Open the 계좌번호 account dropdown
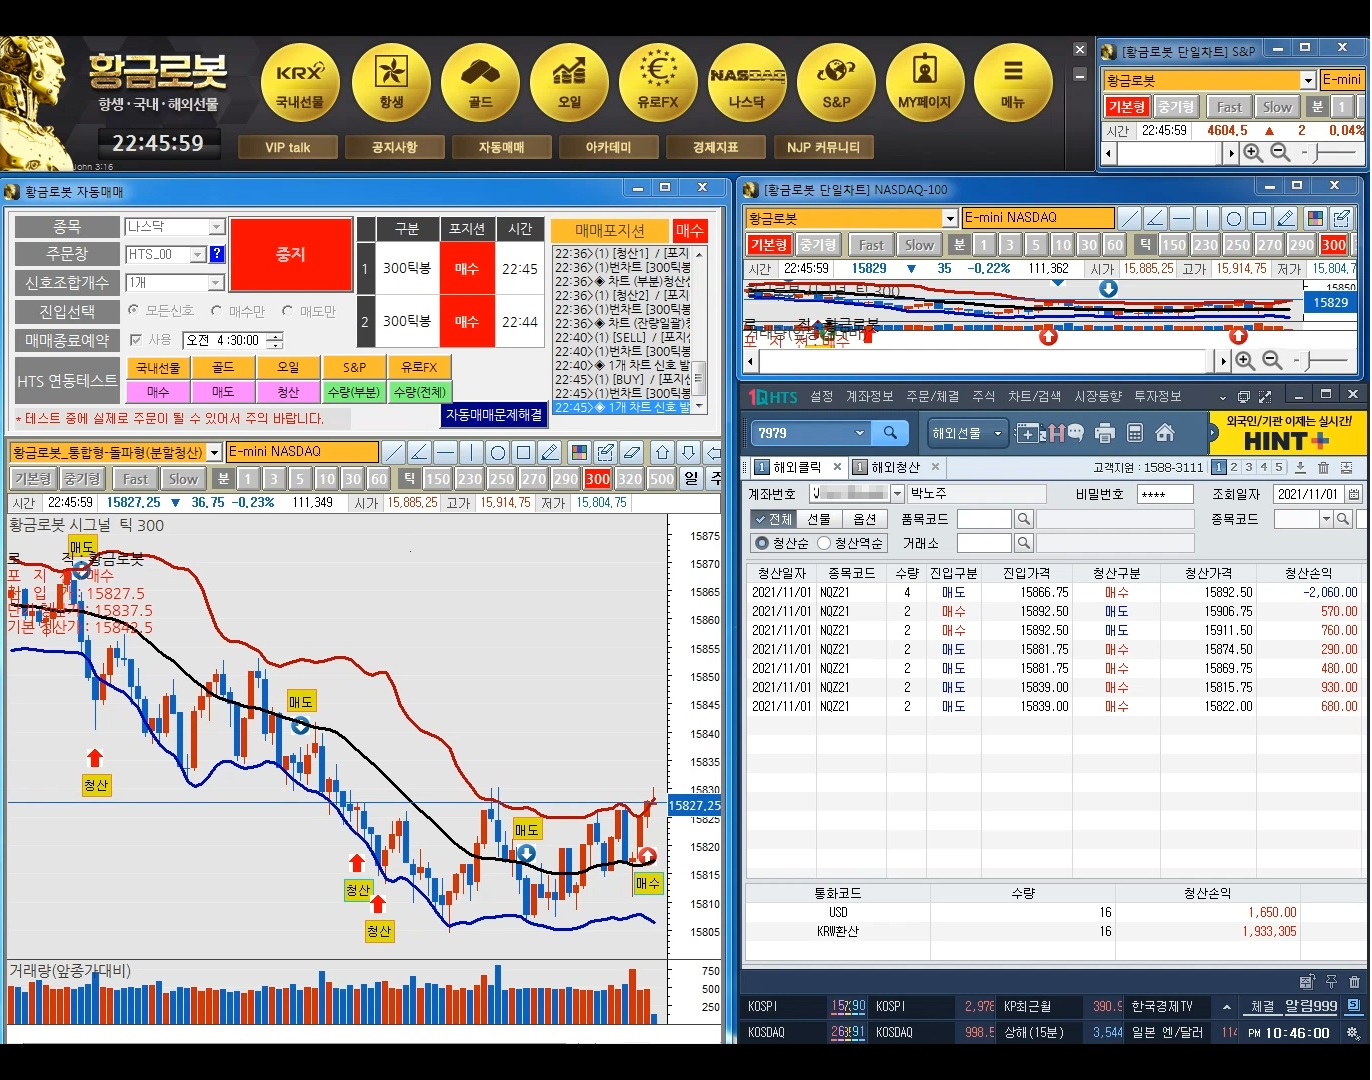This screenshot has width=1372, height=1080. pos(897,494)
